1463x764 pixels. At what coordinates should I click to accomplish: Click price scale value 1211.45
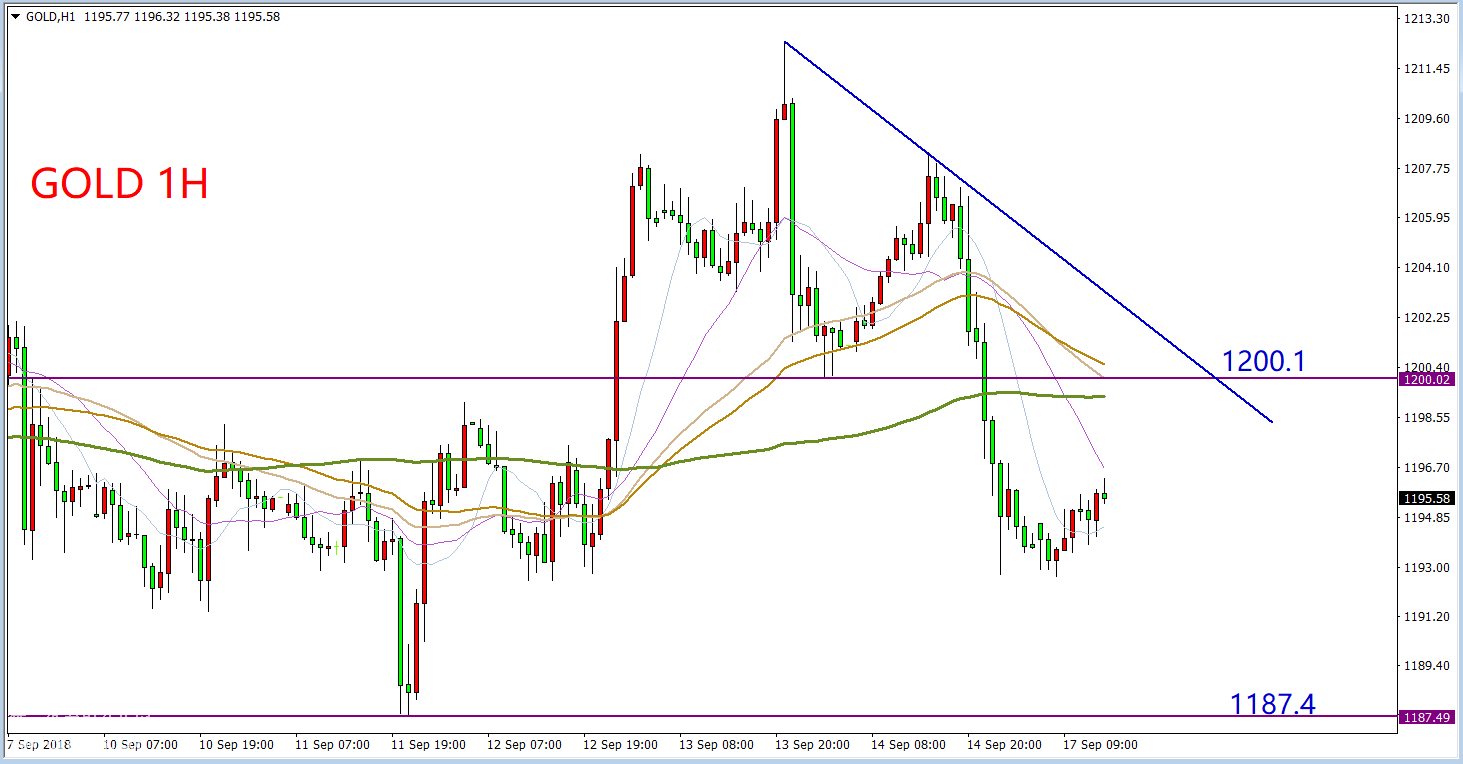(x=1427, y=69)
